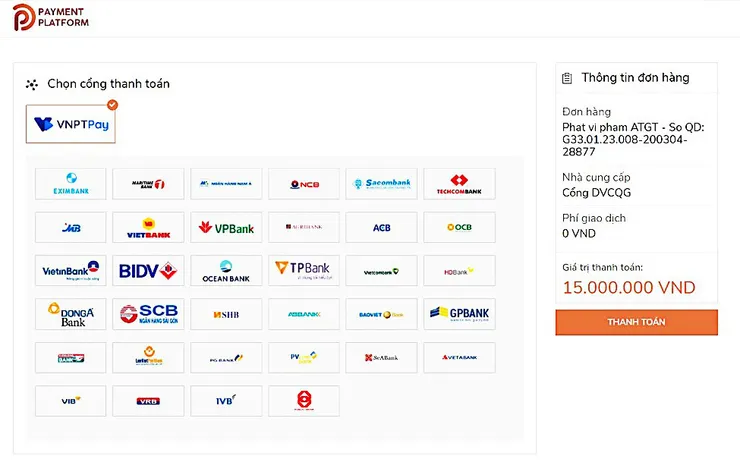The image size is (740, 462).
Task: Choose Techcombank as the paying bank
Action: (459, 184)
